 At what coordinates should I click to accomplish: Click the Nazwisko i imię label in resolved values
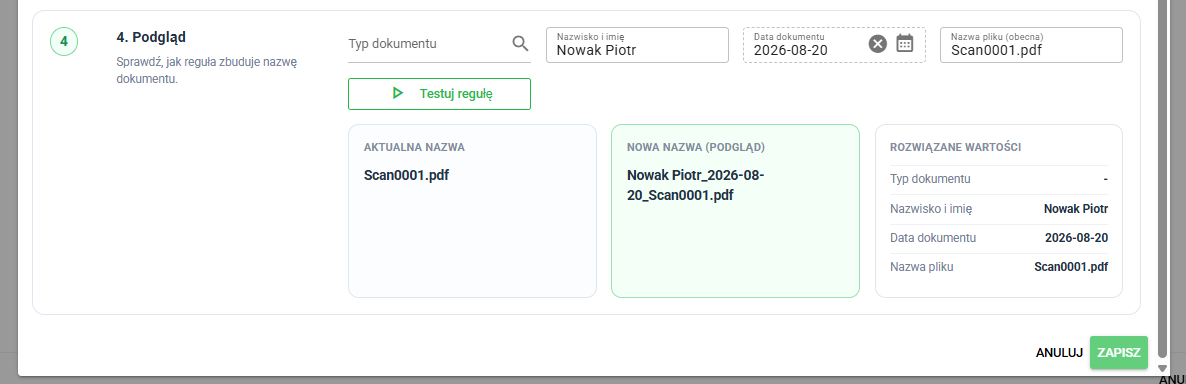[x=931, y=209]
